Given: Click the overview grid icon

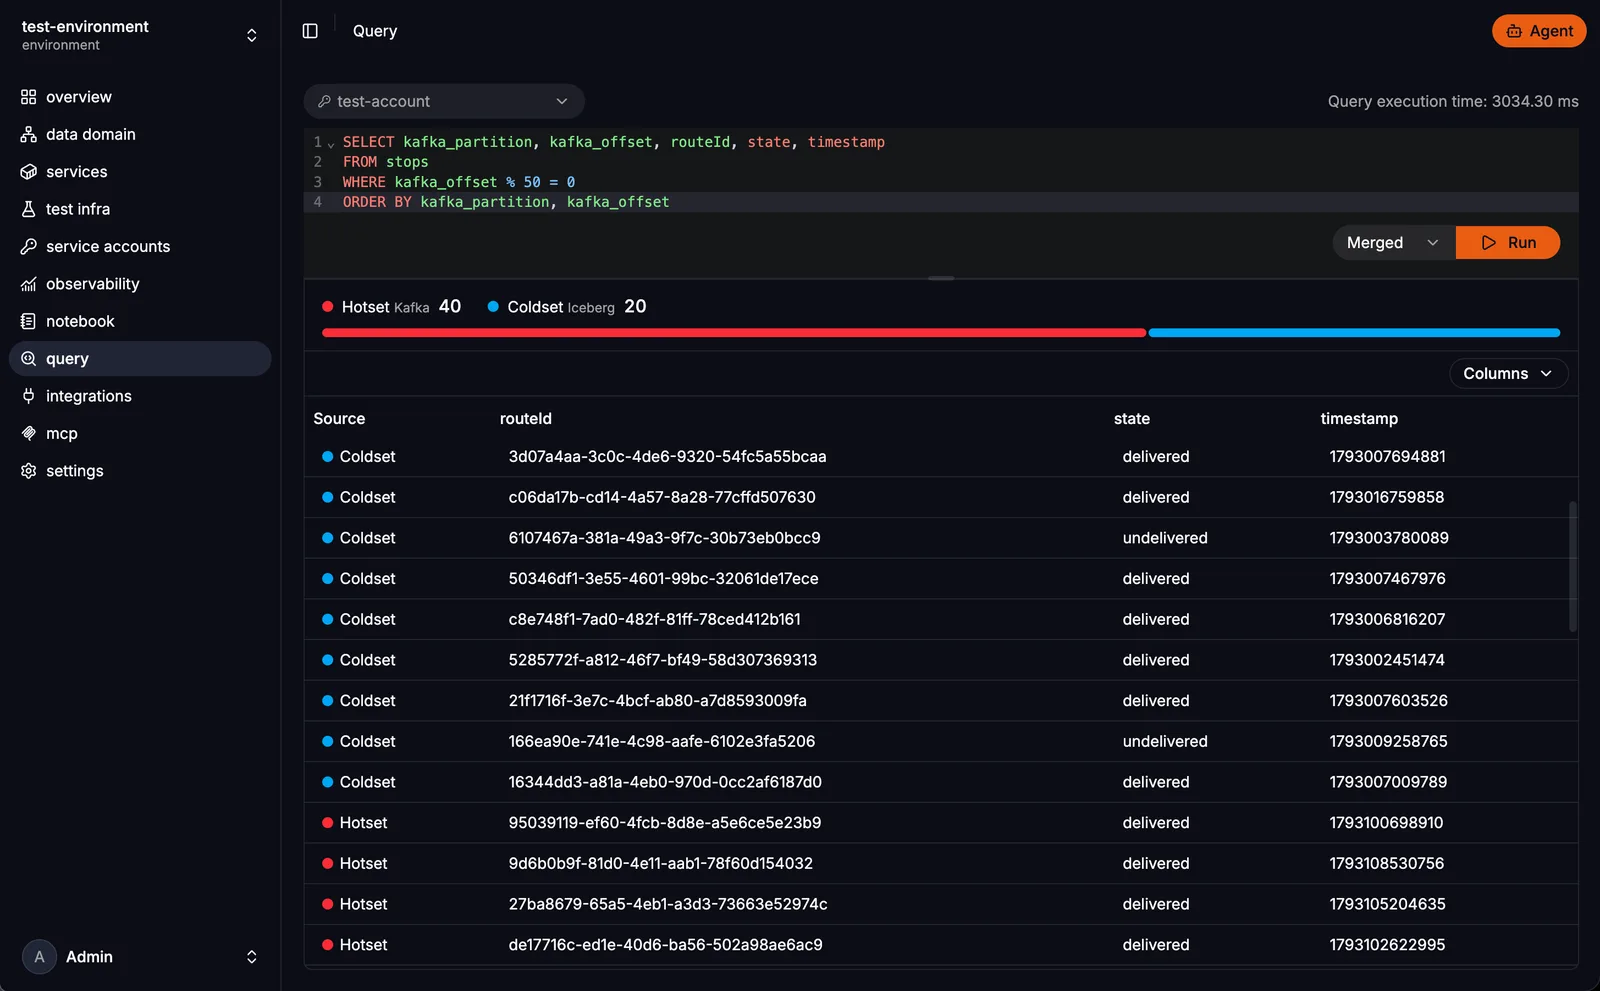Looking at the screenshot, I should coord(28,97).
